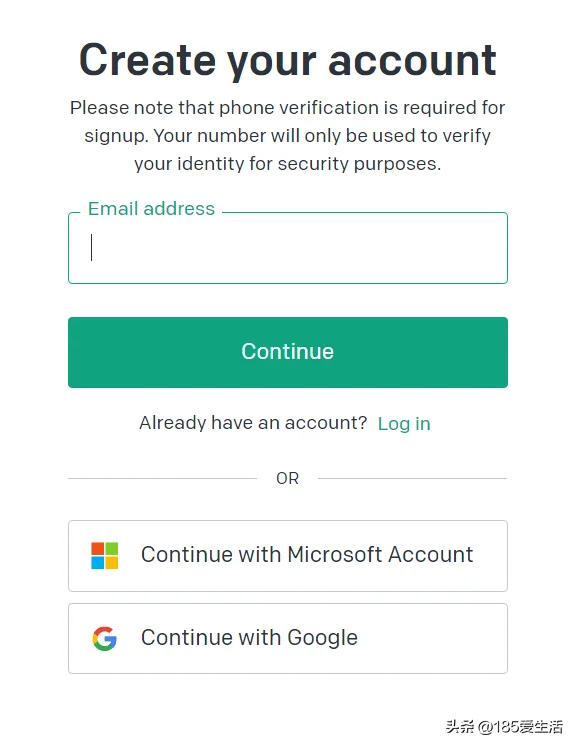The image size is (576, 747).
Task: Open the Log in link
Action: [404, 424]
